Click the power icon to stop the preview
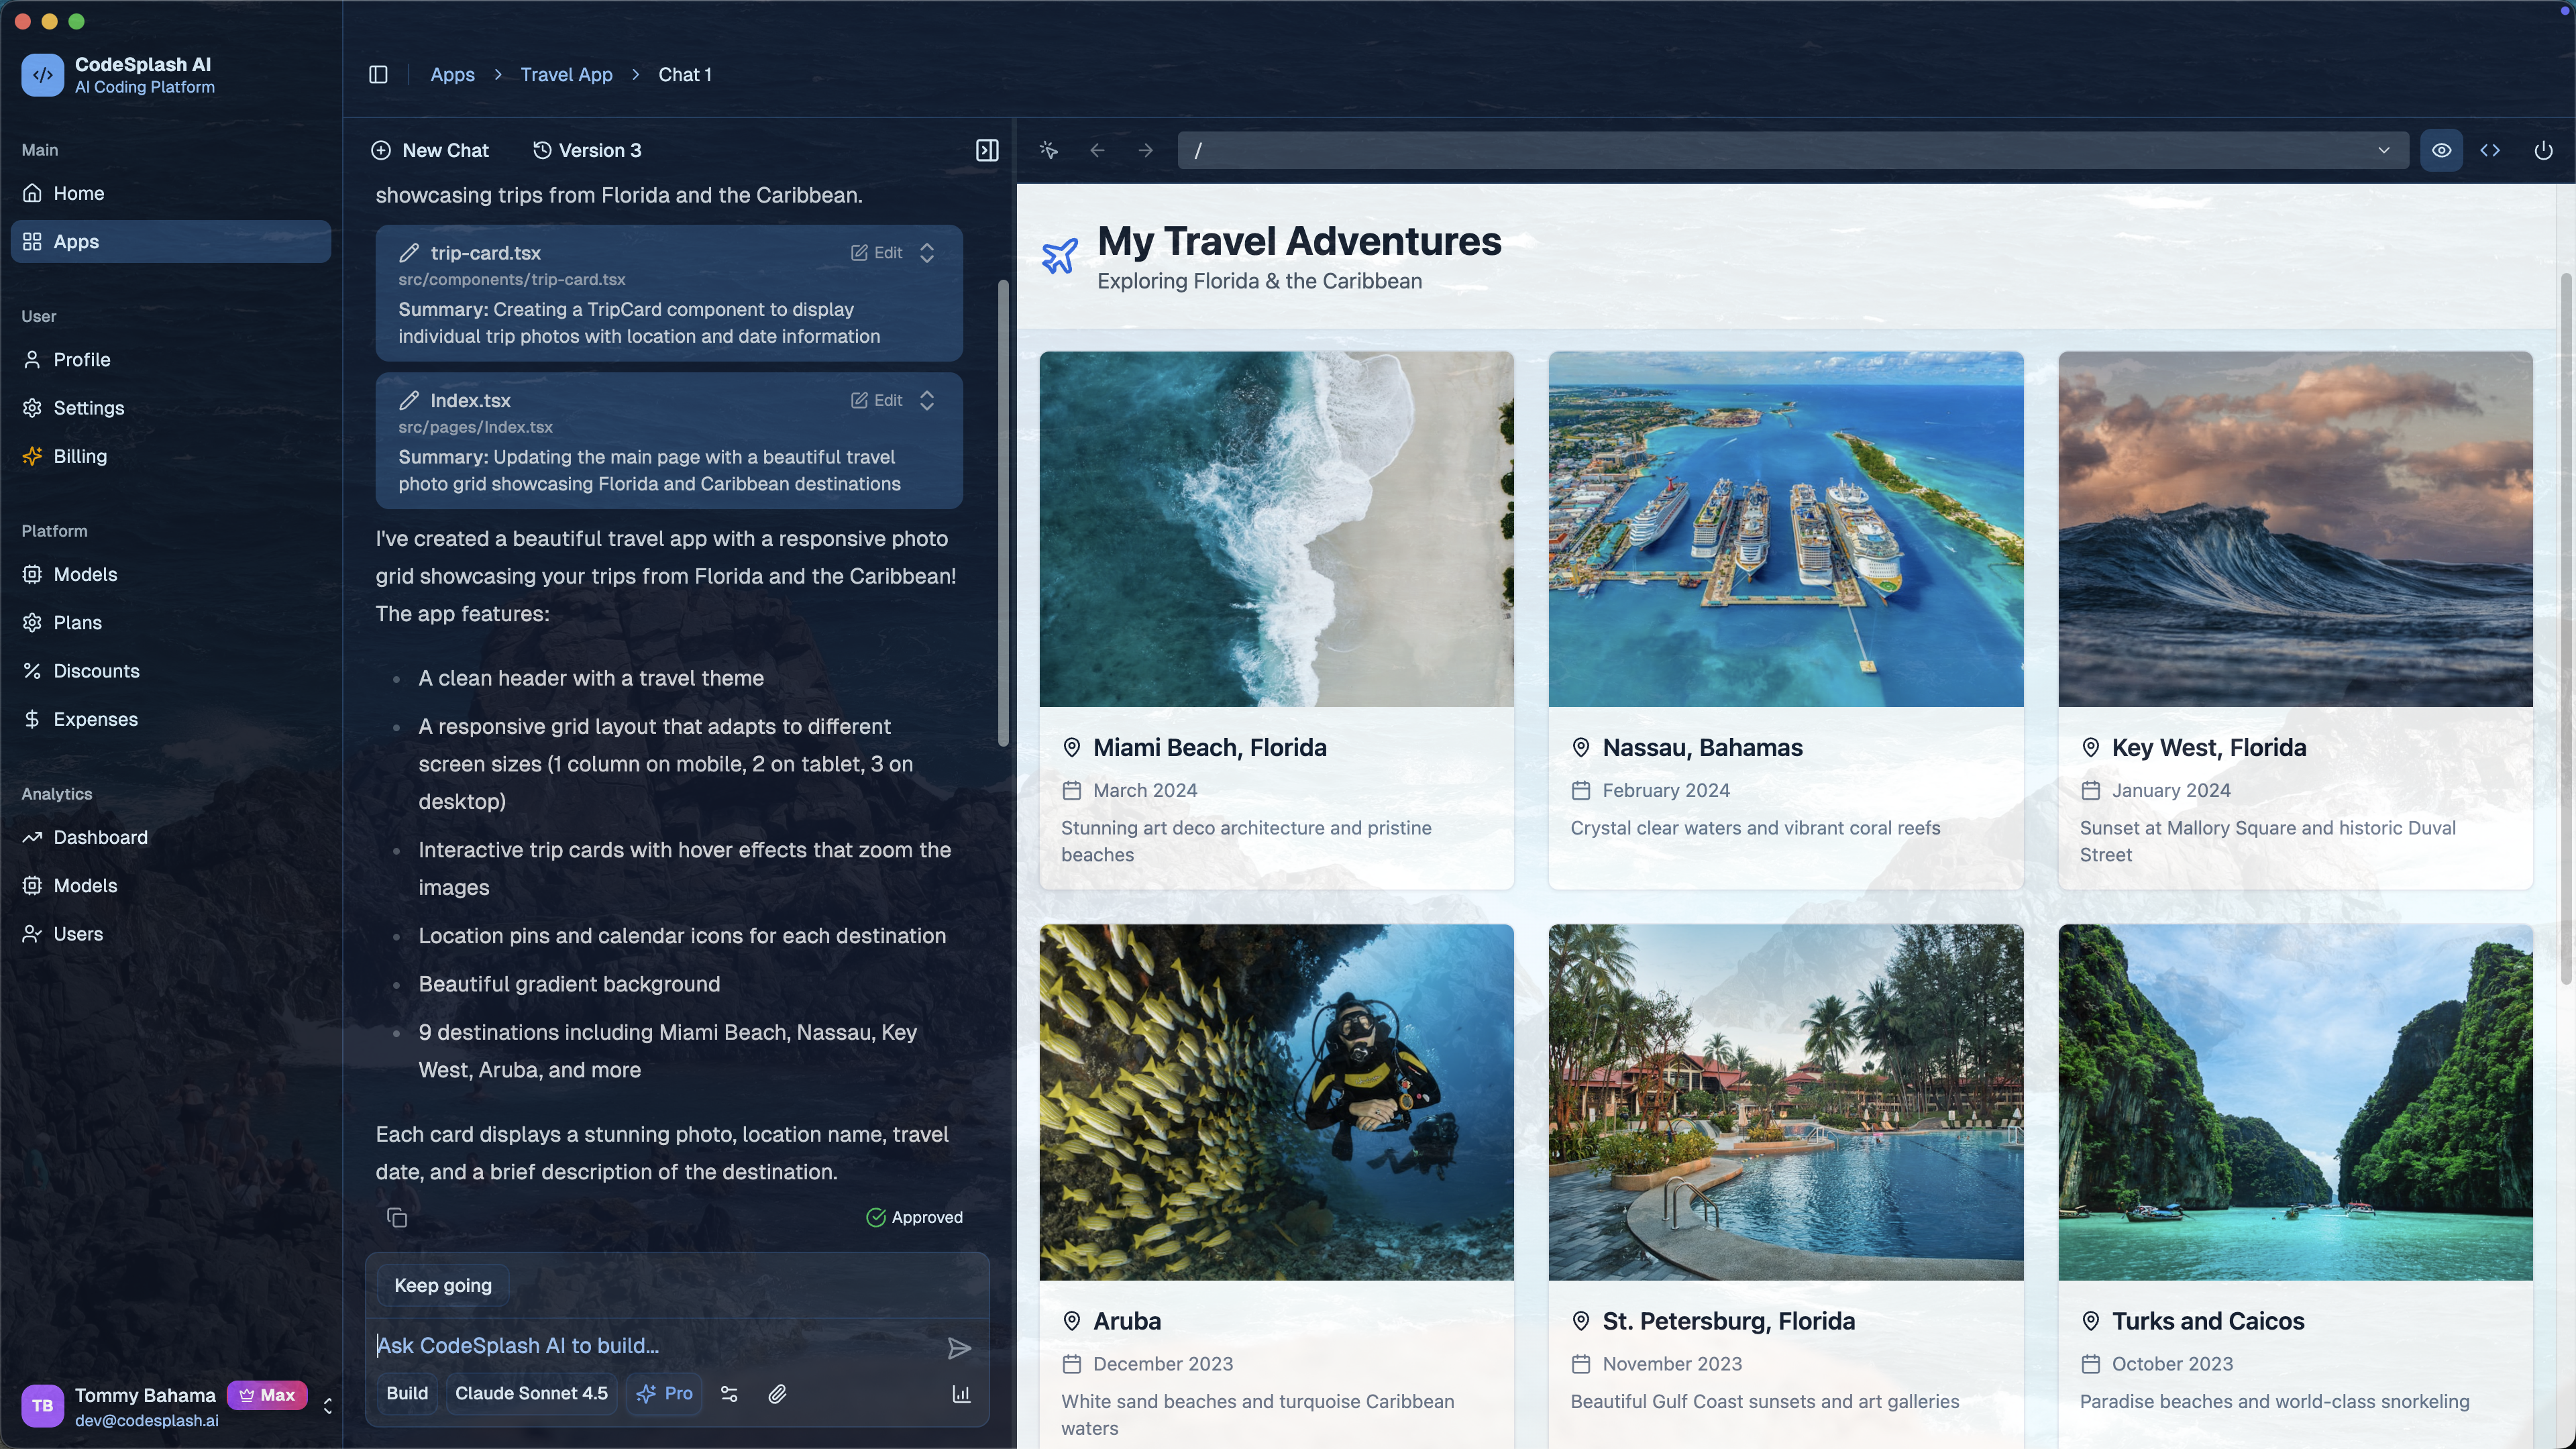The image size is (2576, 1449). [2542, 150]
